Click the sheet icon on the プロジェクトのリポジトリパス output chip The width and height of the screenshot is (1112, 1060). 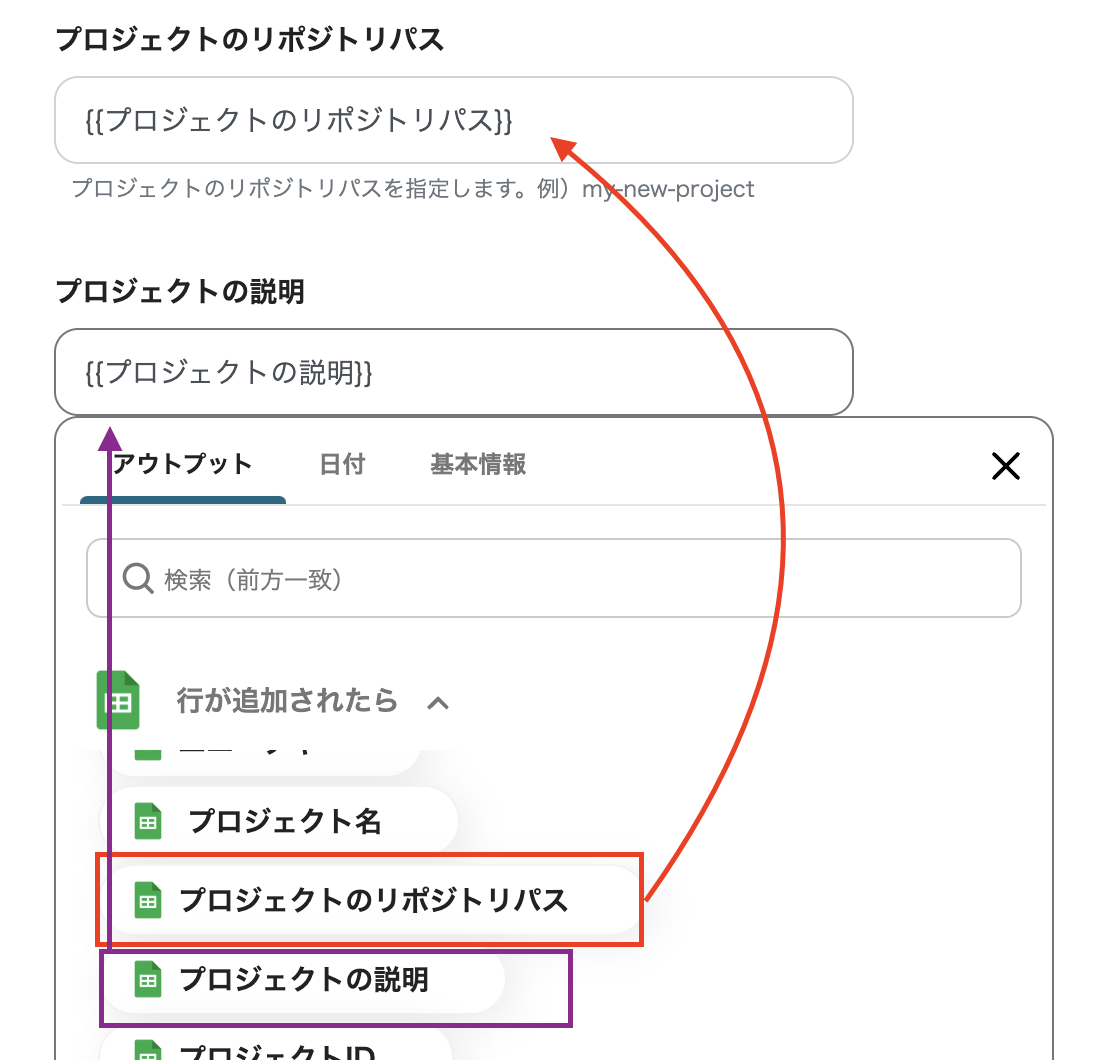point(148,900)
